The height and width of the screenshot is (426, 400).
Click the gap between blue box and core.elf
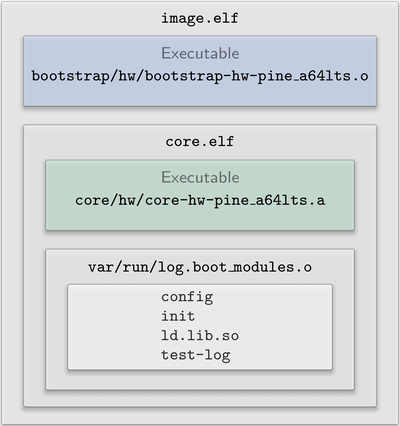[200, 116]
